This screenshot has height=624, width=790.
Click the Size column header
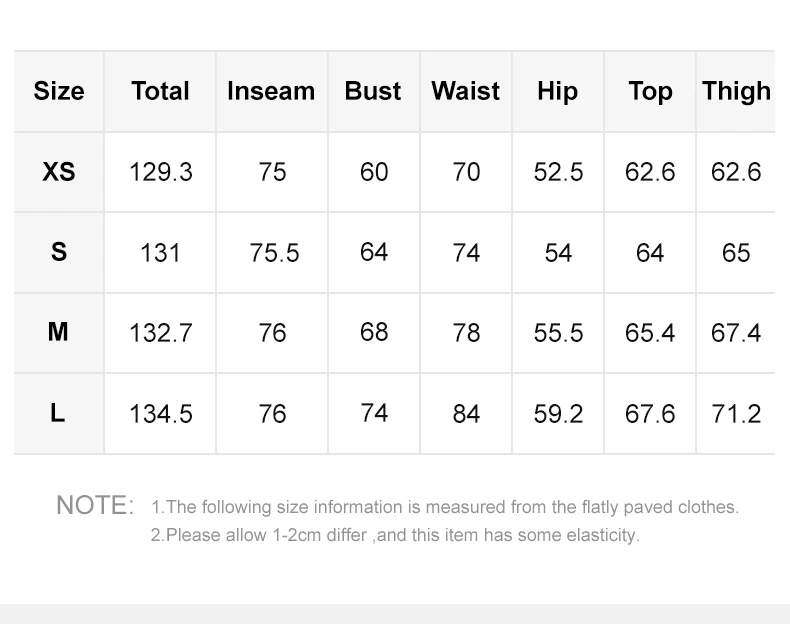(59, 91)
